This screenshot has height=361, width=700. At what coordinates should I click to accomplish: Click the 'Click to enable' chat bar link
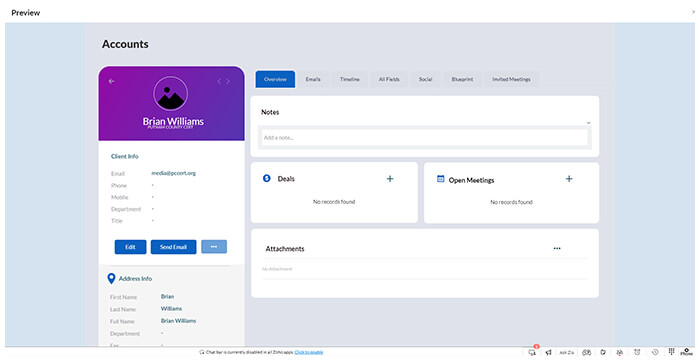point(308,353)
